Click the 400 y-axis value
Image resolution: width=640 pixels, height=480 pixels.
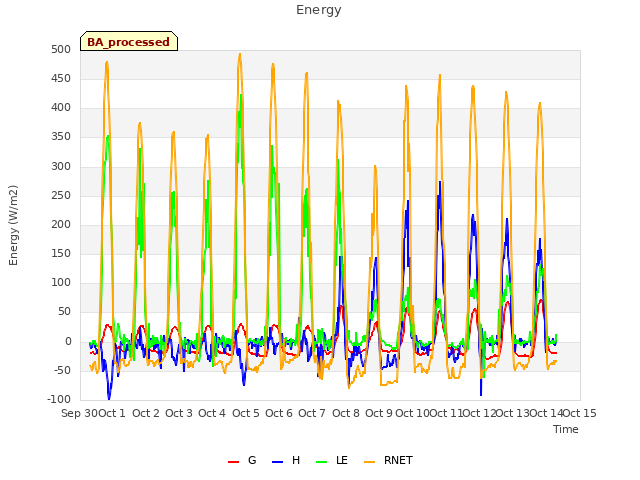tap(61, 108)
